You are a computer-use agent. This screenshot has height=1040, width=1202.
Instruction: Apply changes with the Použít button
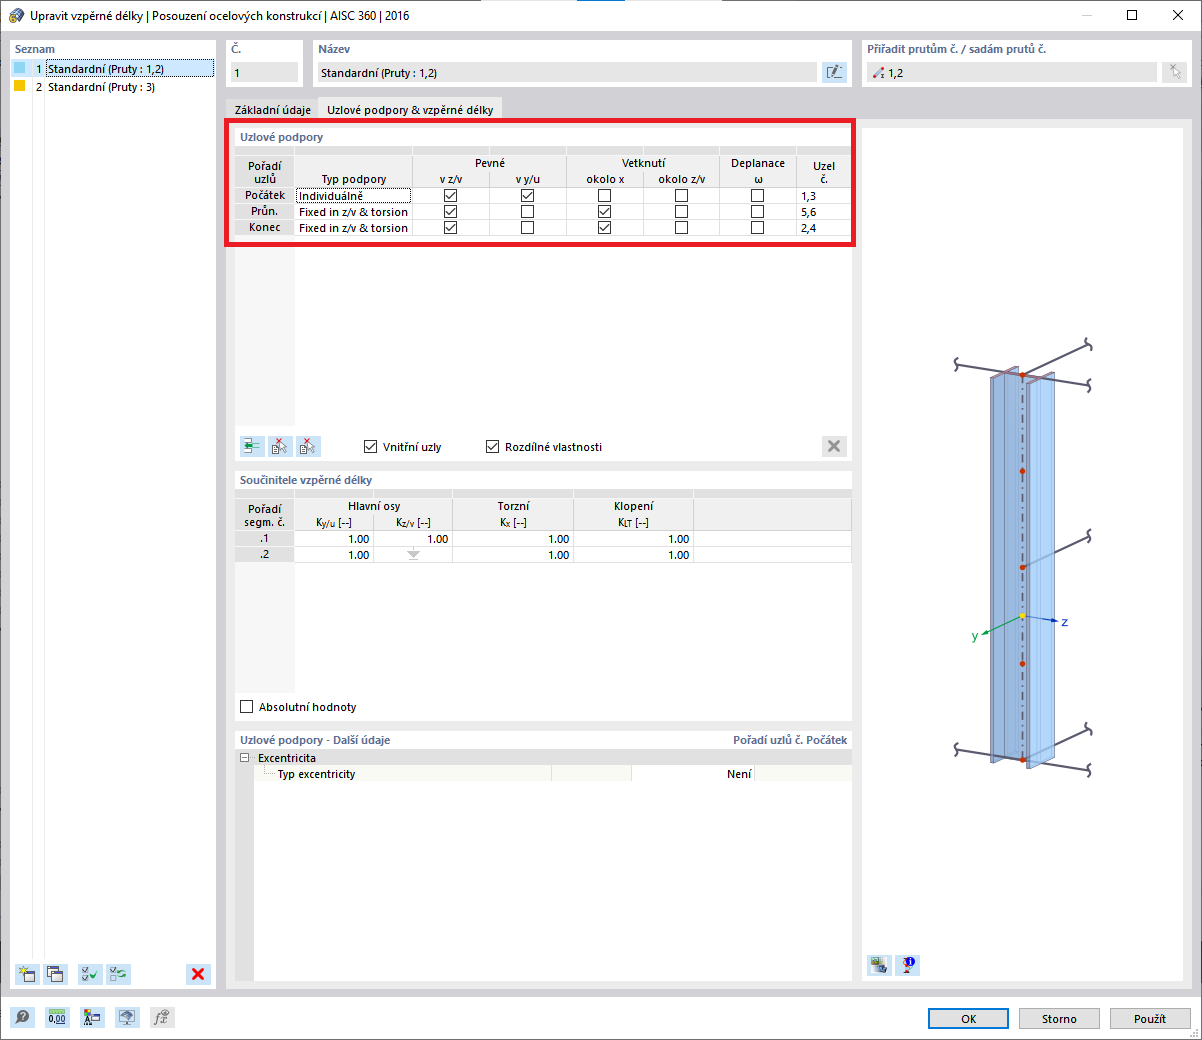(1149, 1018)
